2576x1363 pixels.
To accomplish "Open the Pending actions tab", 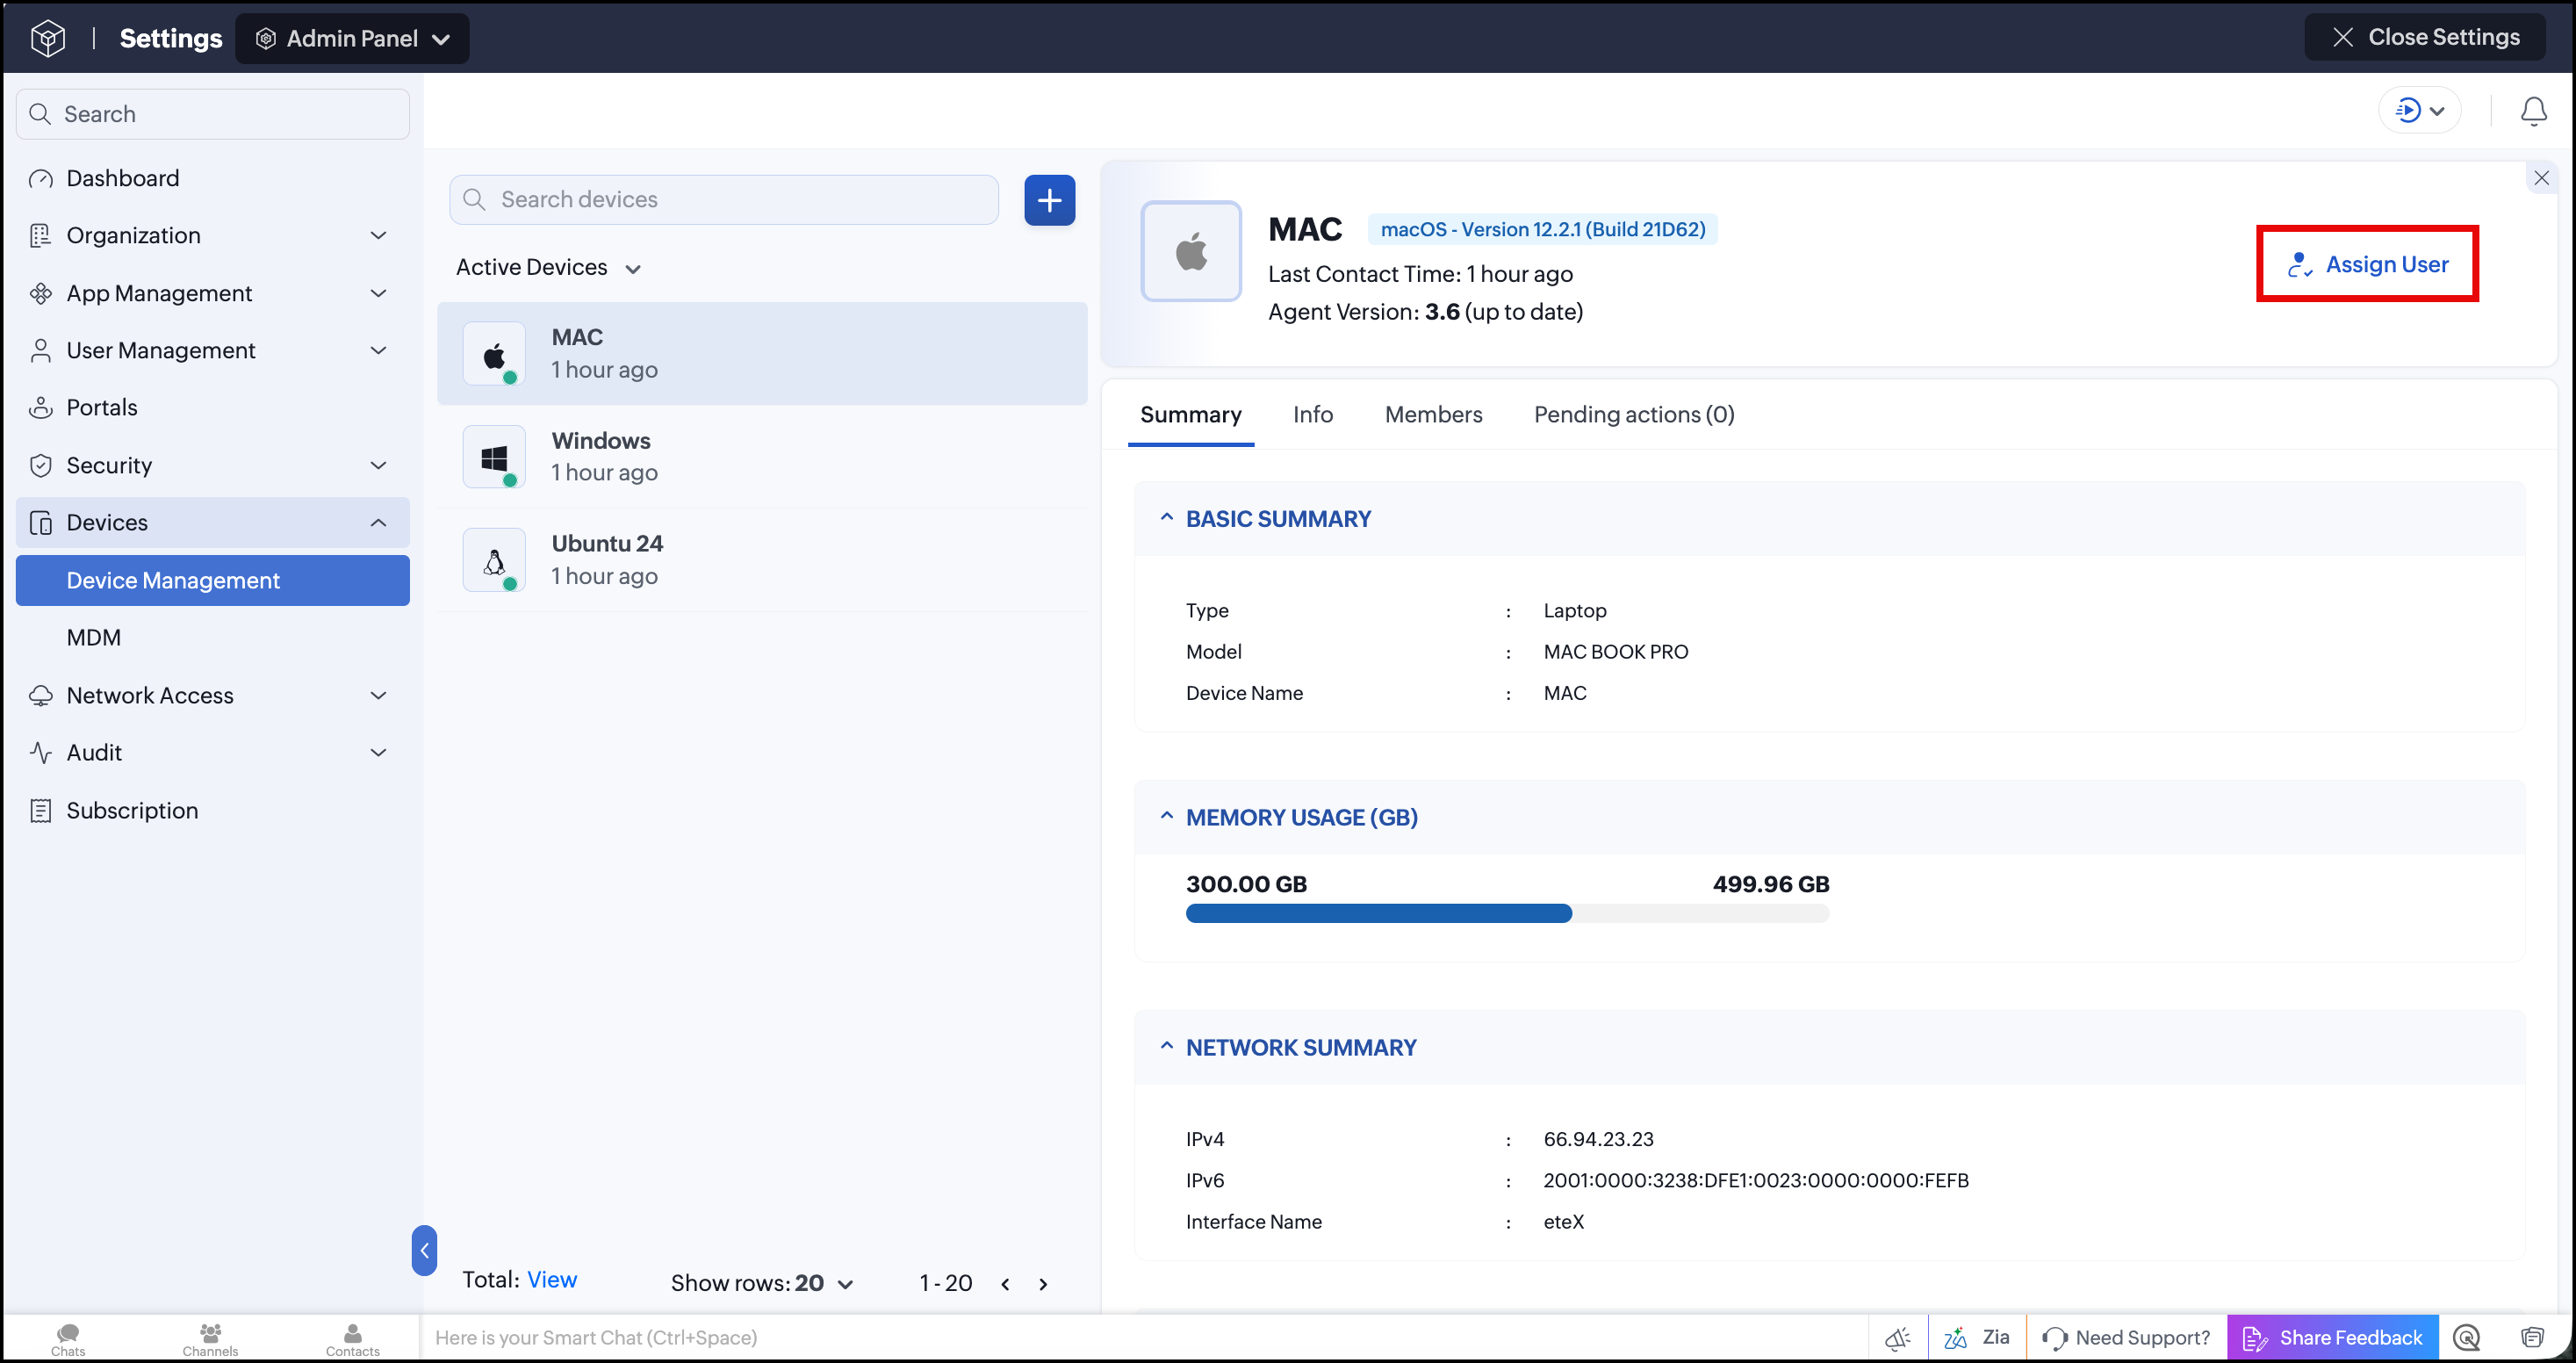I will click(x=1634, y=415).
